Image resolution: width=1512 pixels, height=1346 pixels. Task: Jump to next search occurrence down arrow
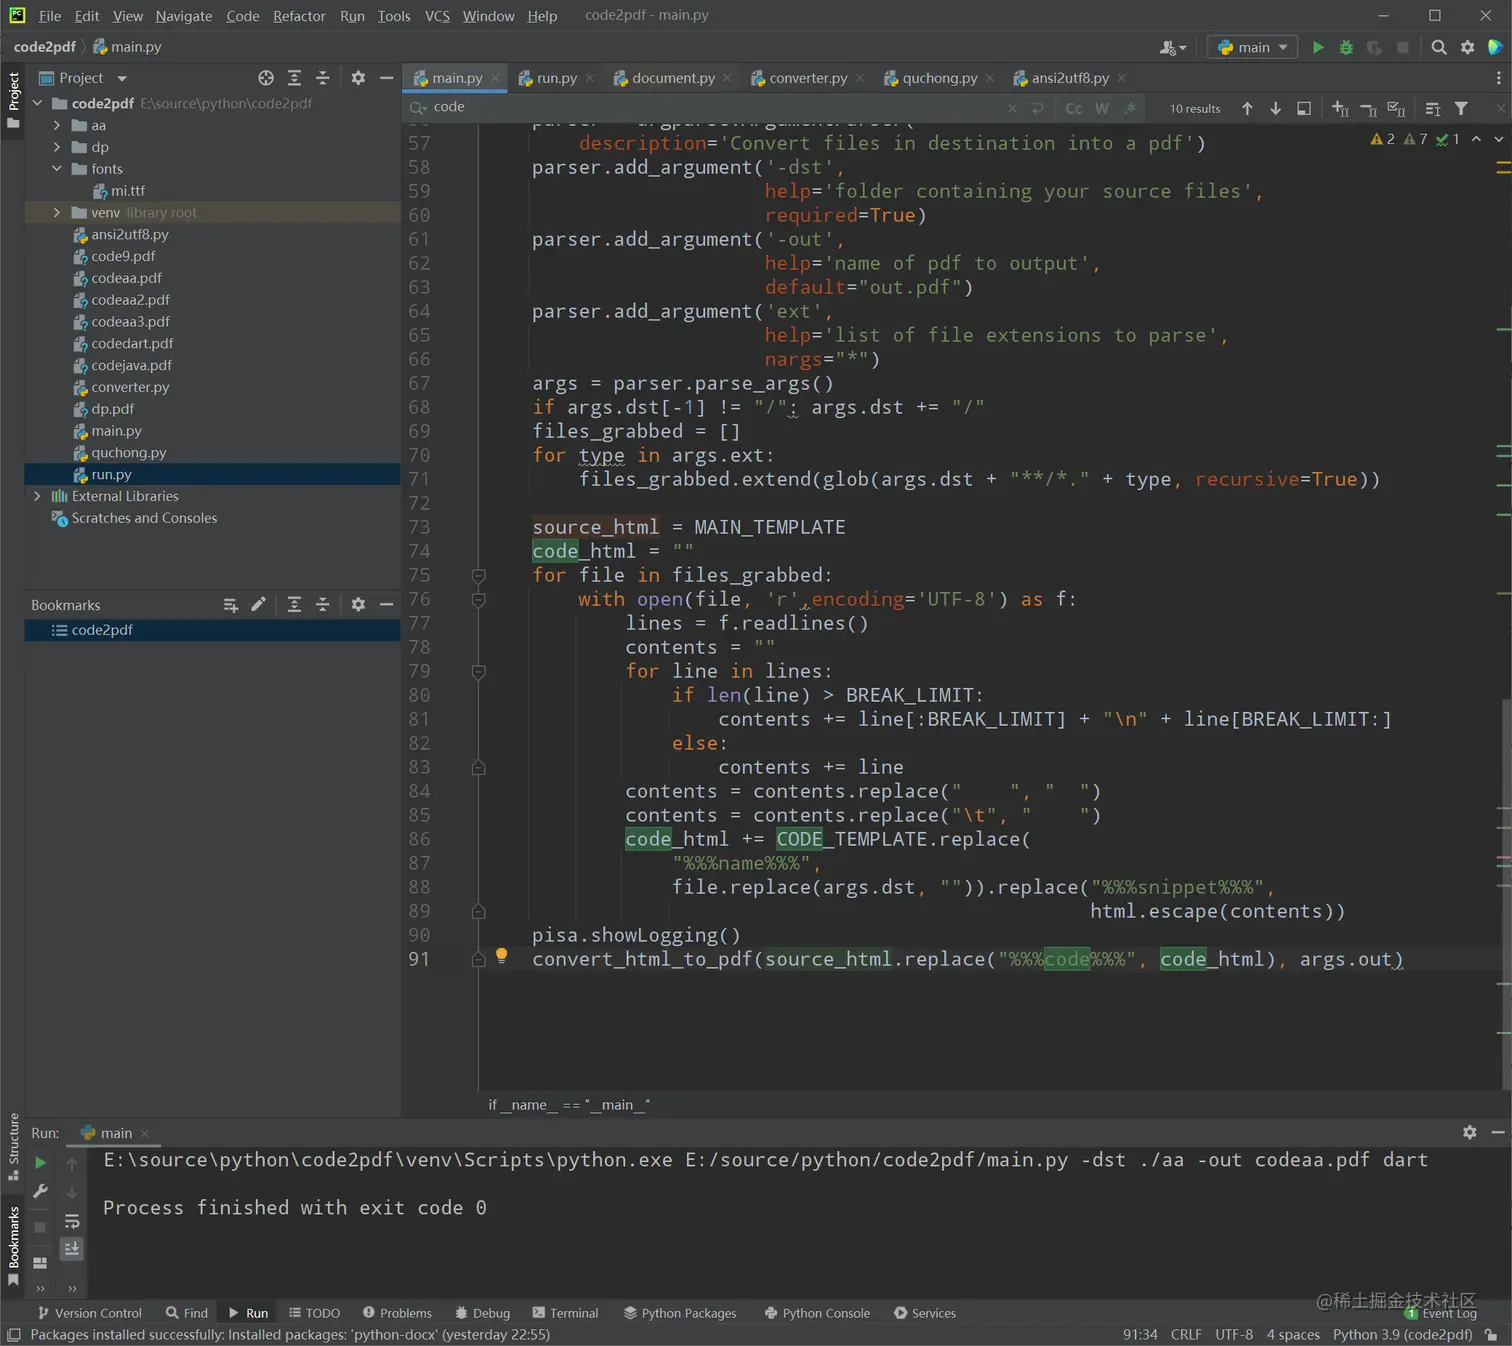[x=1275, y=108]
